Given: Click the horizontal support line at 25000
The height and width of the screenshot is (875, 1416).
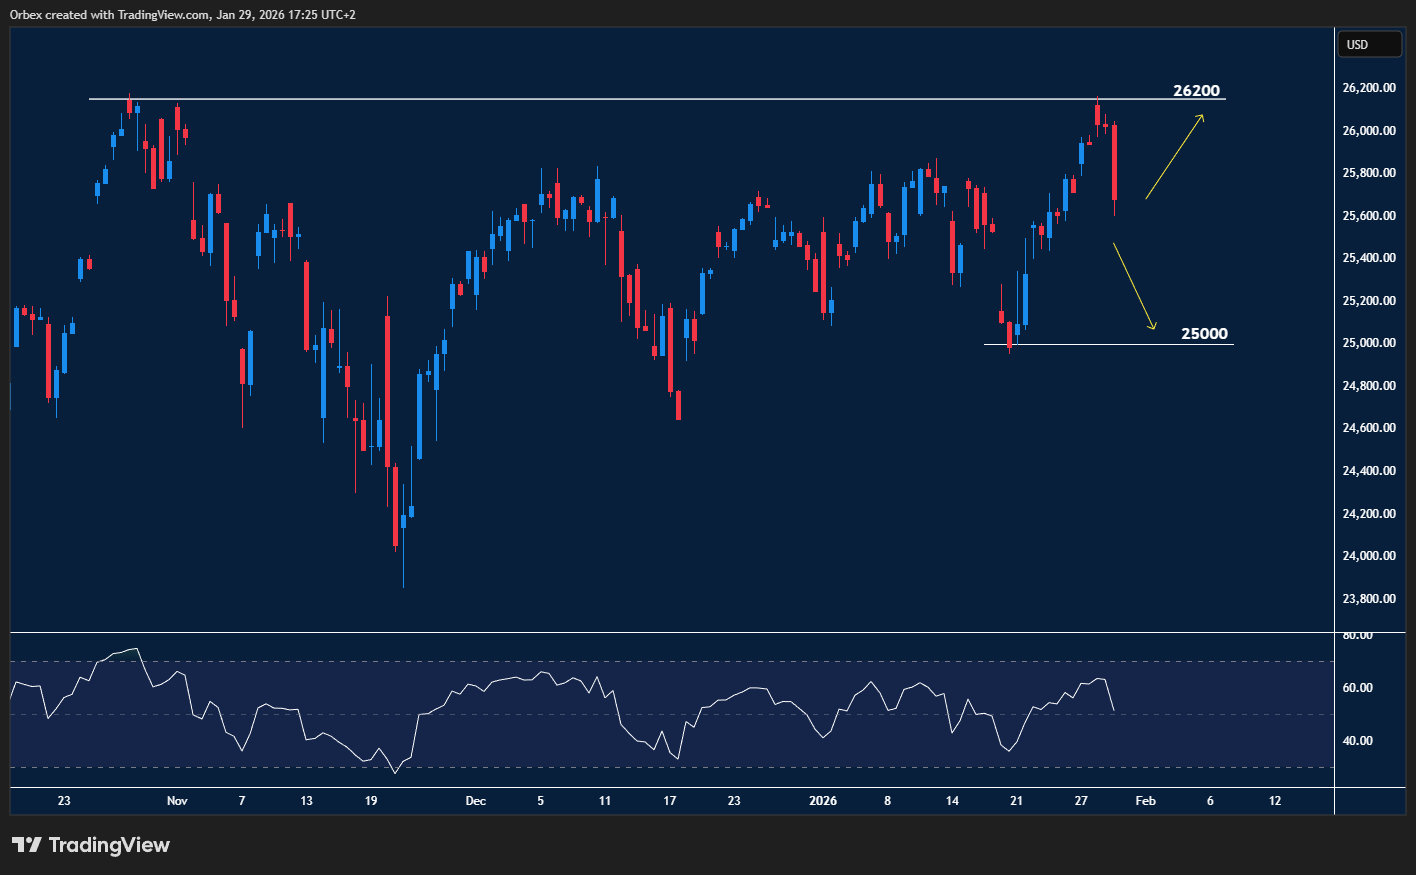Looking at the screenshot, I should tap(1100, 345).
